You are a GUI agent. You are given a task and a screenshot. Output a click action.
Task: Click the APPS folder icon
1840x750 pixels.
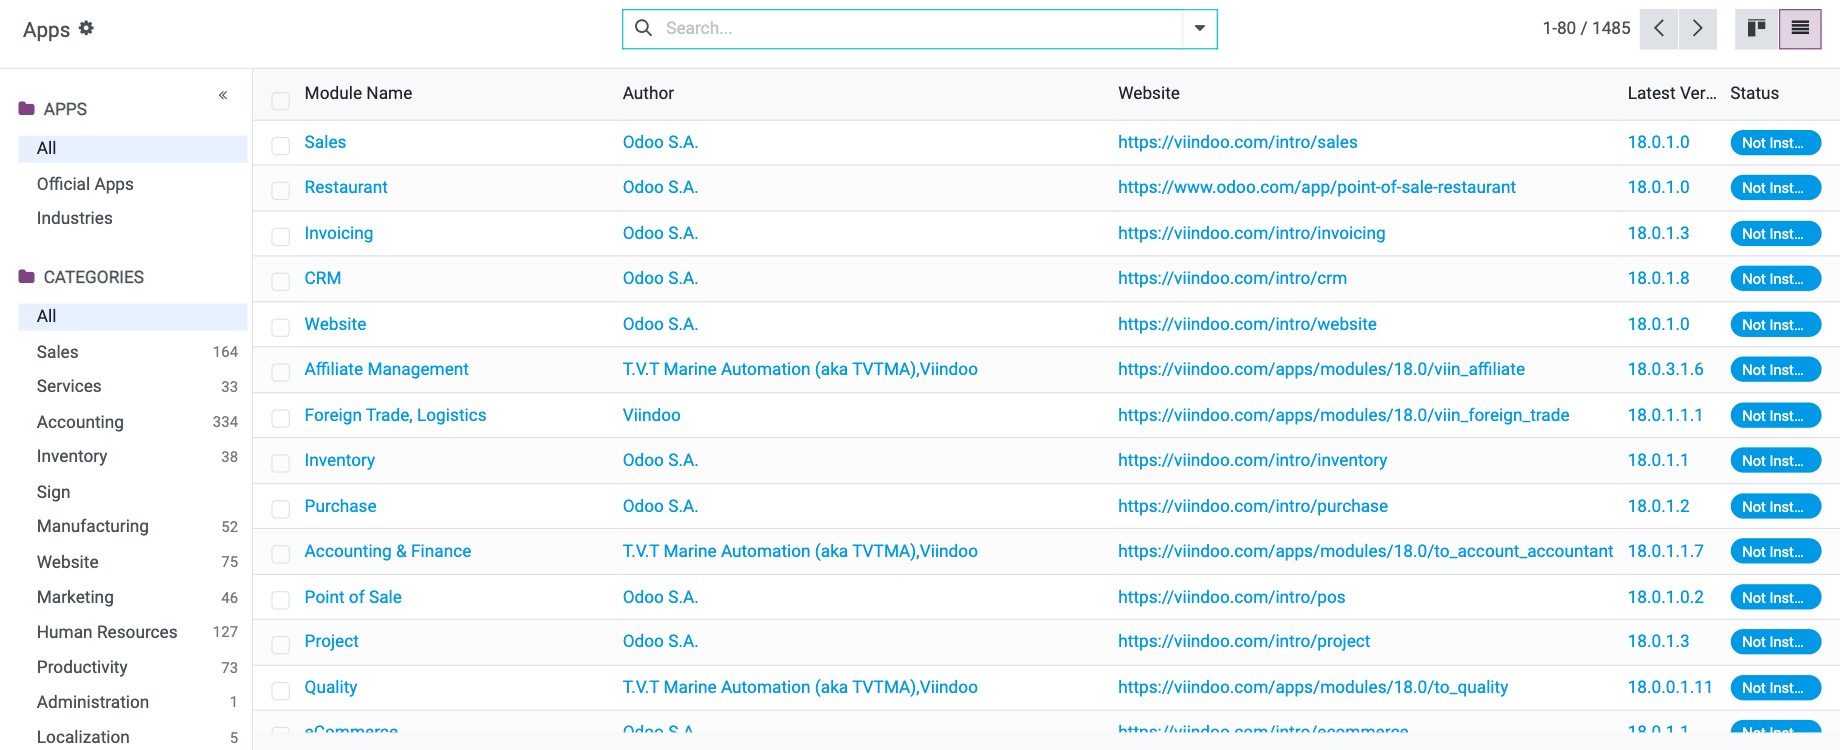(x=27, y=109)
